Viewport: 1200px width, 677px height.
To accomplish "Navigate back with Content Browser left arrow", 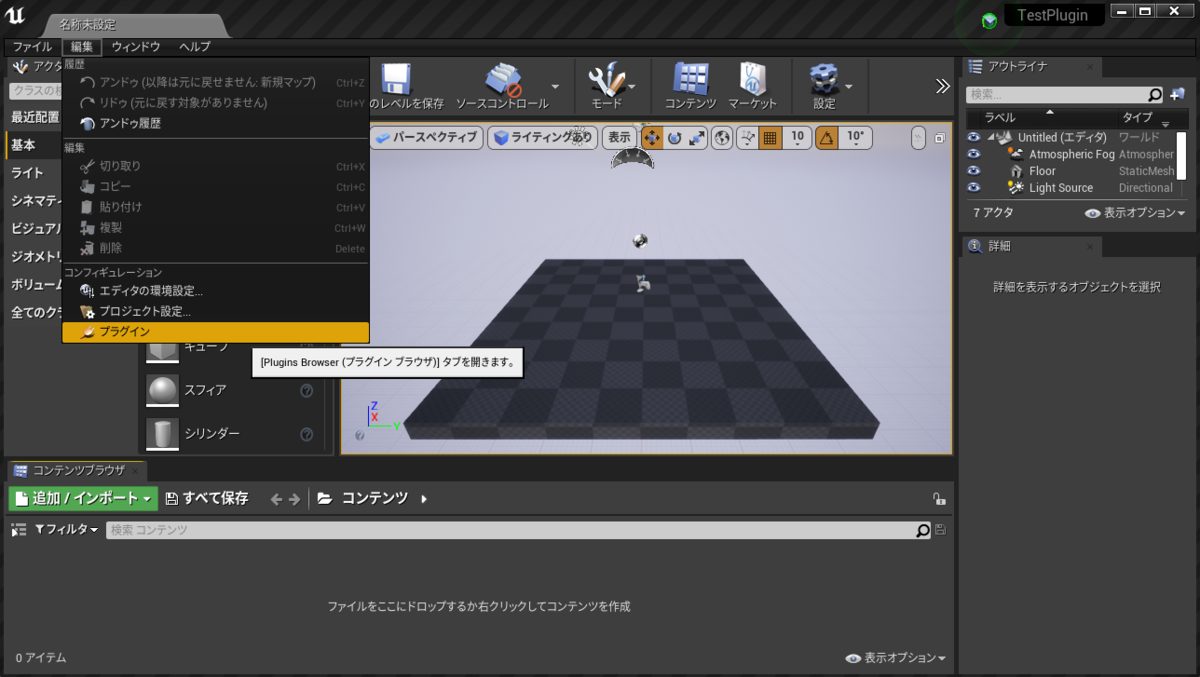I will (x=277, y=498).
